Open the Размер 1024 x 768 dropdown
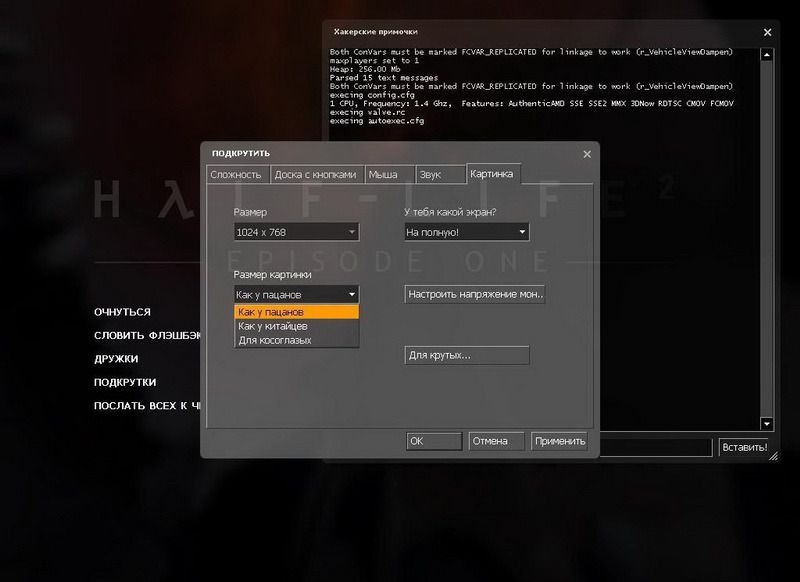This screenshot has width=800, height=582. (x=296, y=232)
